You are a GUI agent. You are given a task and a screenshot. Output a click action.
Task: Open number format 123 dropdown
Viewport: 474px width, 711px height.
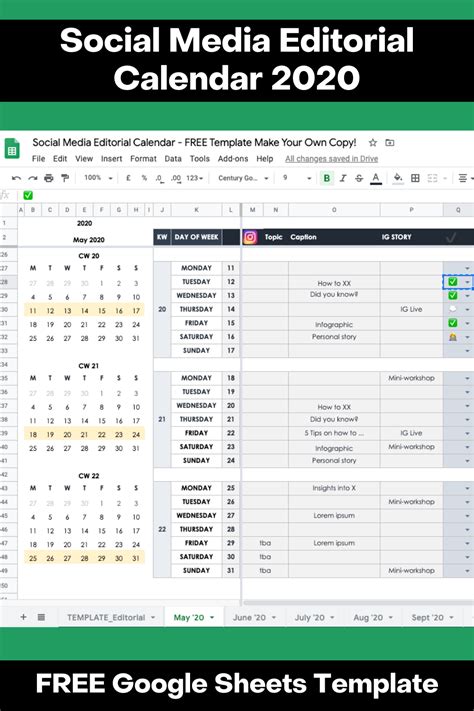[195, 178]
